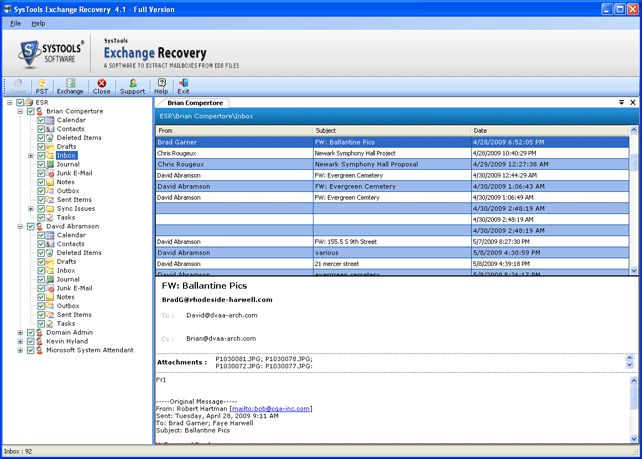Select David Abramson's Calendar folder

click(70, 235)
